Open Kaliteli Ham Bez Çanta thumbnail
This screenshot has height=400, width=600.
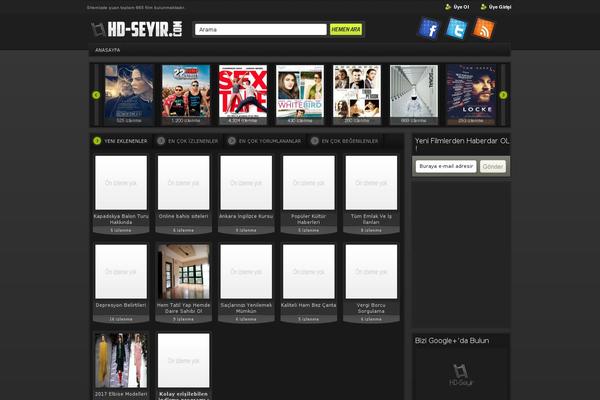pos(309,271)
